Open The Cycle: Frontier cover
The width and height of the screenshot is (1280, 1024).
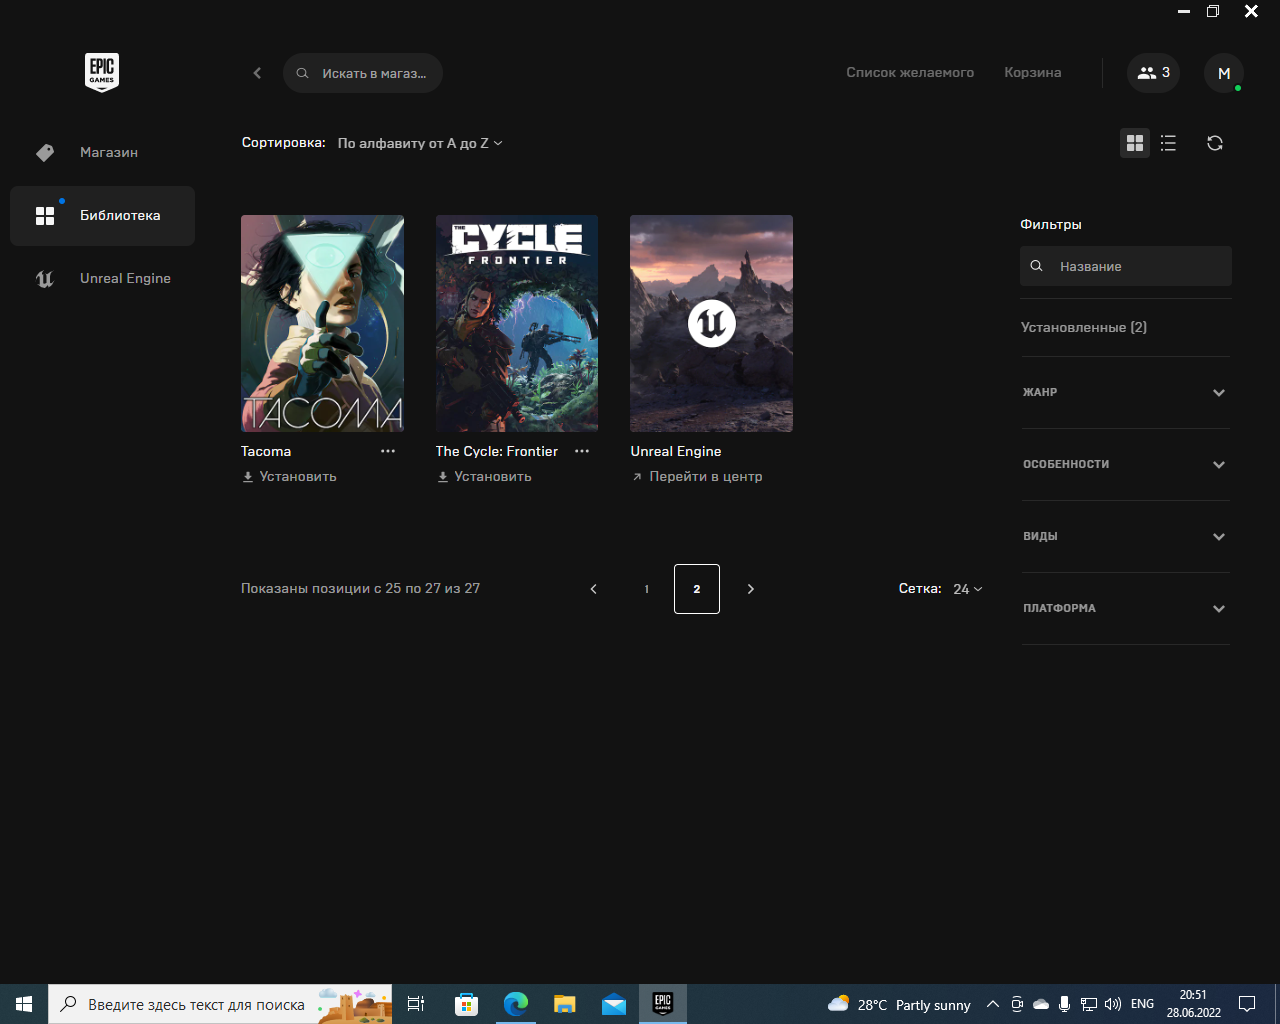[x=517, y=323]
